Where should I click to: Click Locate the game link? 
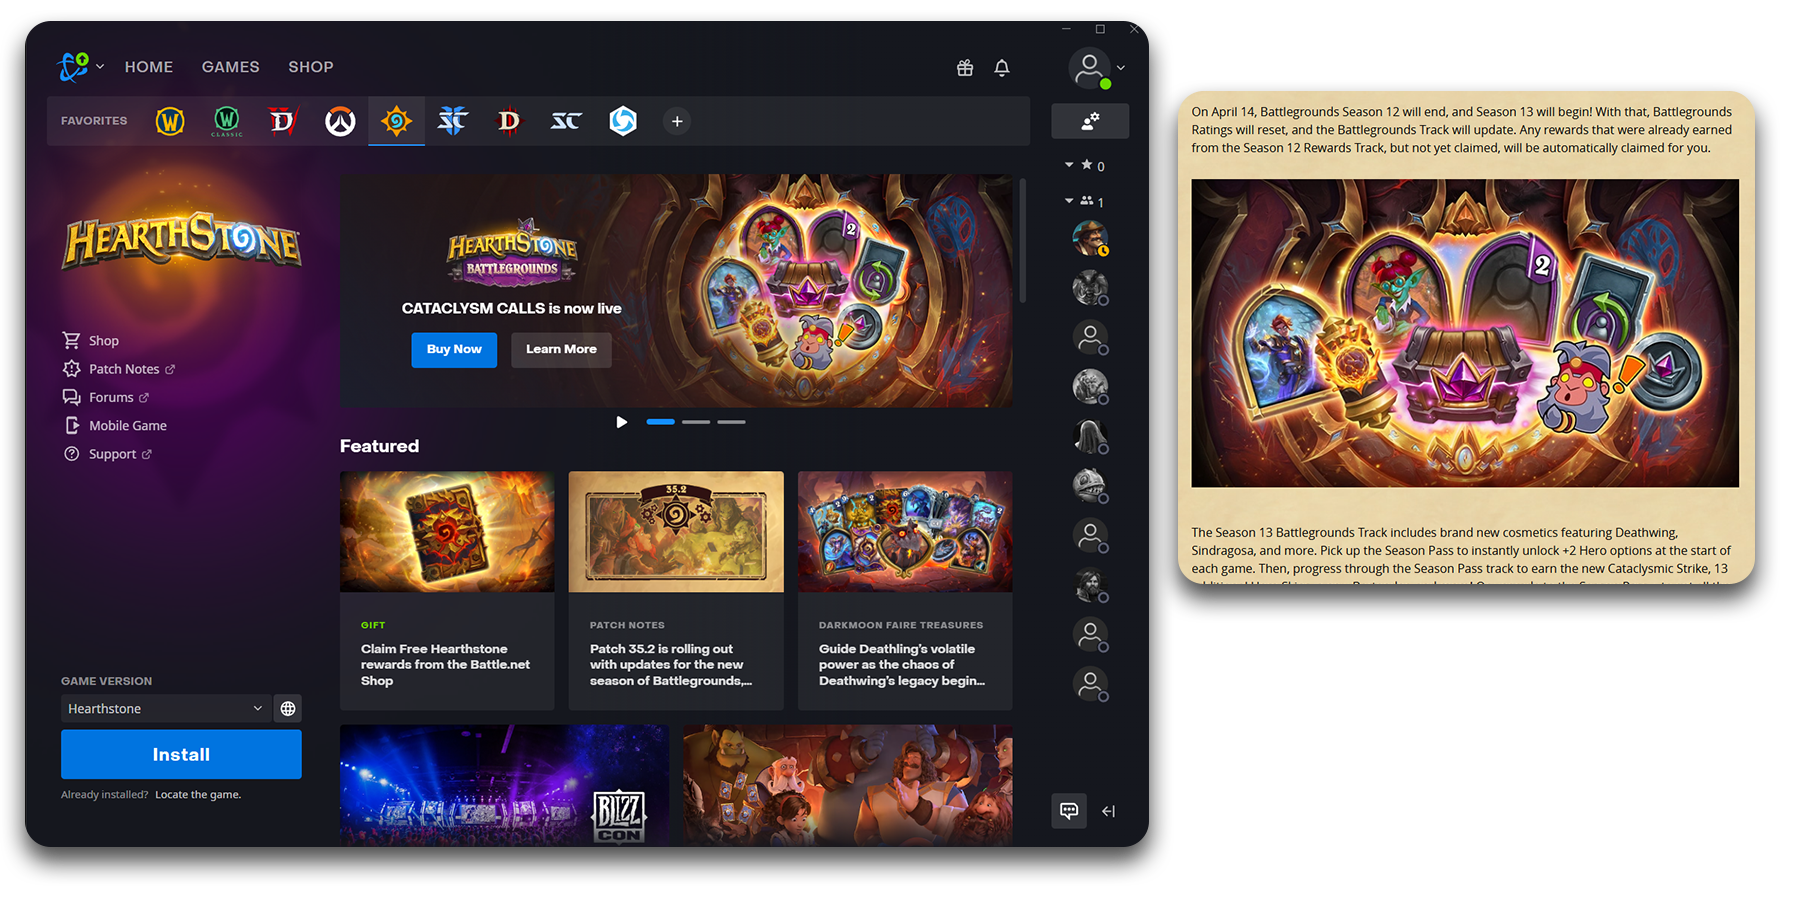click(x=198, y=795)
